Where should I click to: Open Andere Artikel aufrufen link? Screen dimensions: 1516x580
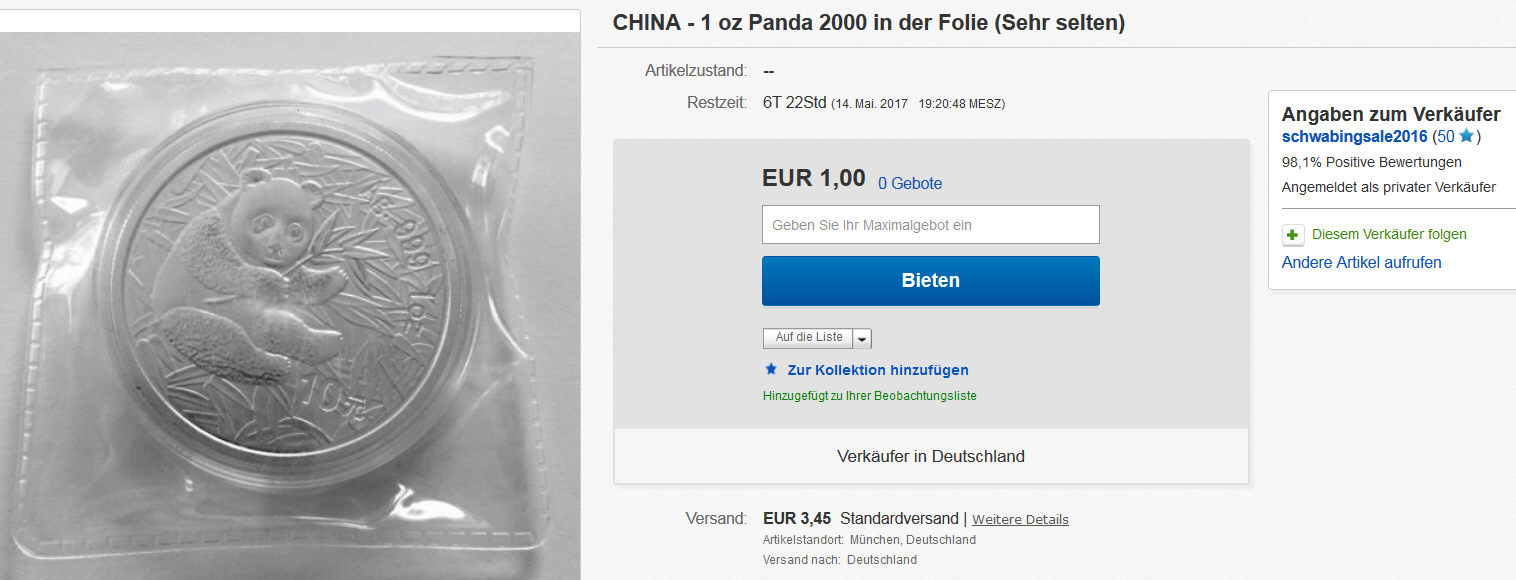1362,262
